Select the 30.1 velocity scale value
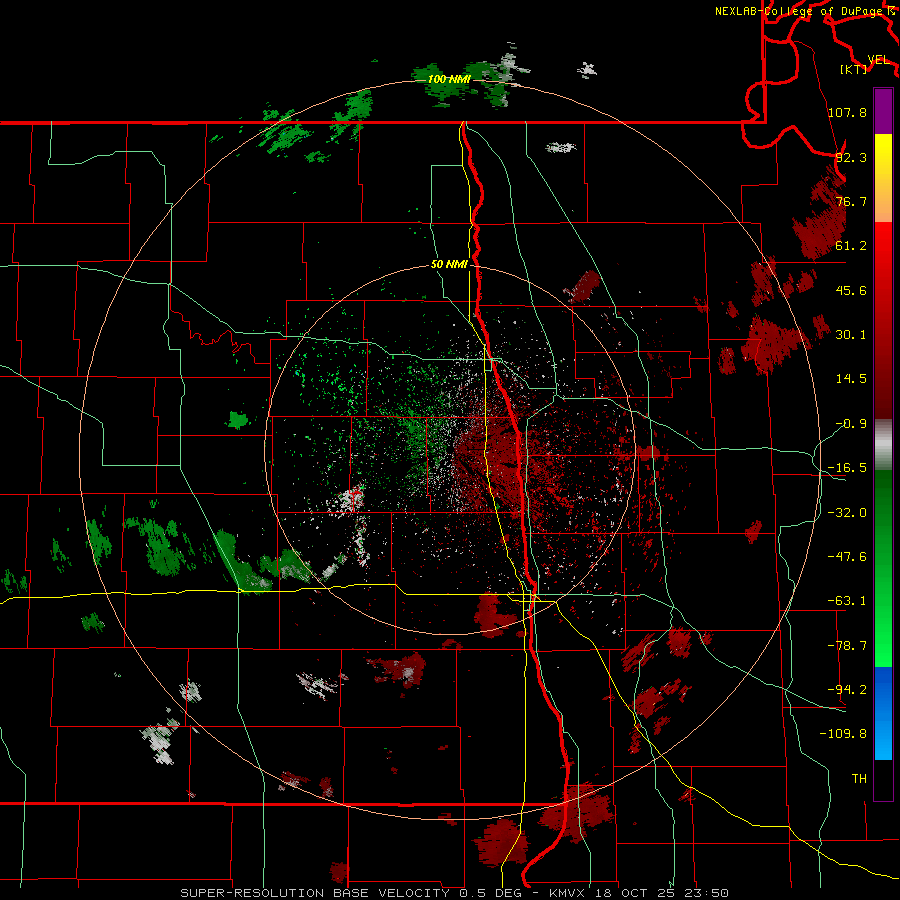Viewport: 900px width, 900px height. [851, 335]
